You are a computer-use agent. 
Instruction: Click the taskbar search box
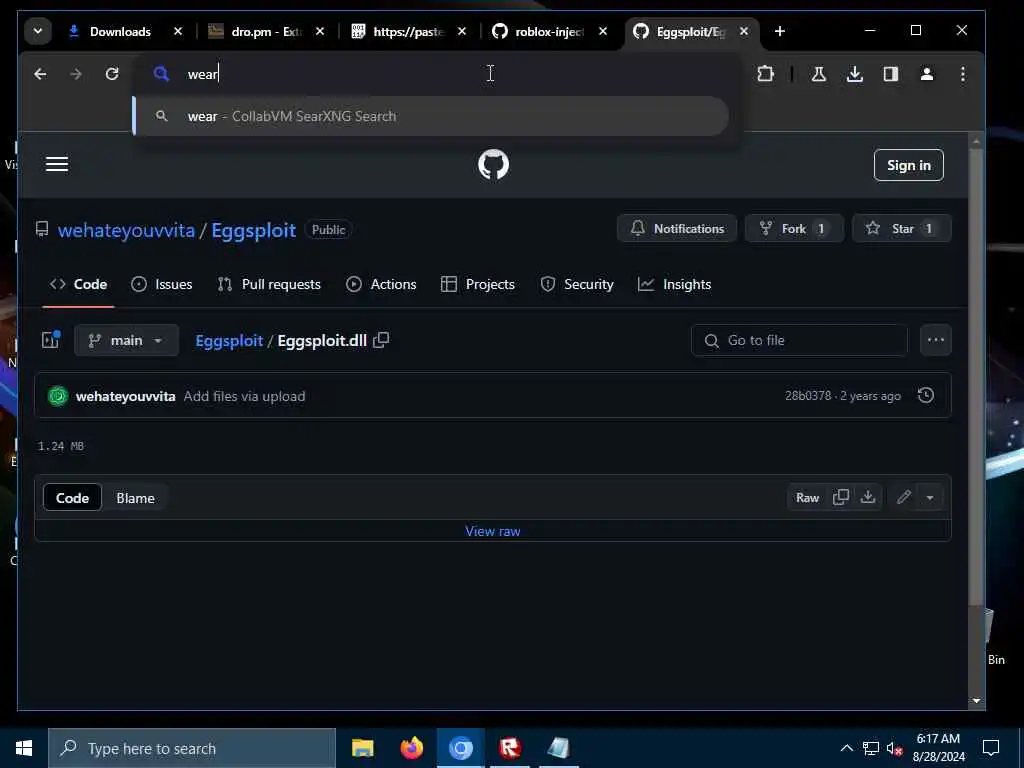(192, 748)
